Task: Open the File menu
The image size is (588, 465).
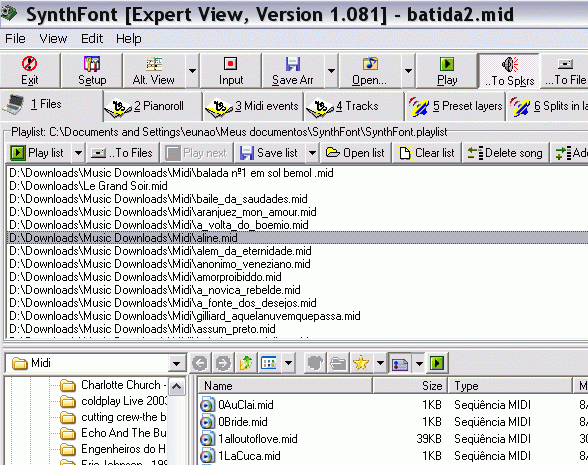Action: pos(15,39)
